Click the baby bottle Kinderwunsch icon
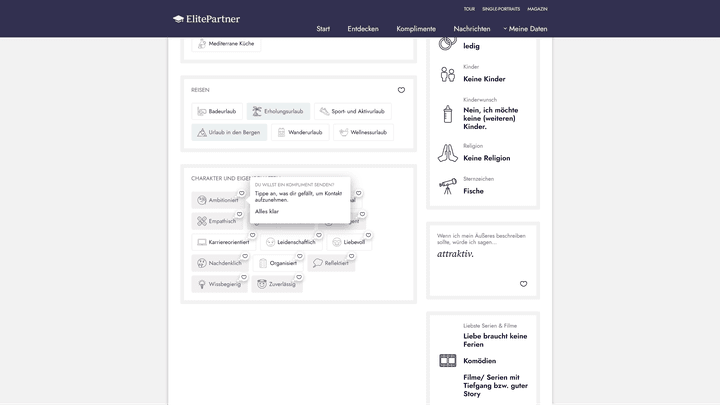Screen dimensions: 720x405 (447, 114)
